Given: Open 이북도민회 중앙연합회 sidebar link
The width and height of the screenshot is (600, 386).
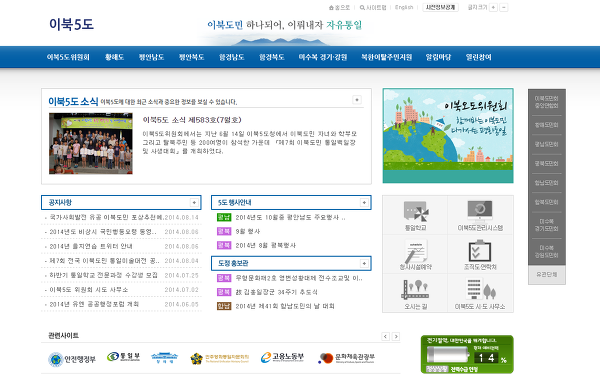Looking at the screenshot, I should (x=546, y=102).
